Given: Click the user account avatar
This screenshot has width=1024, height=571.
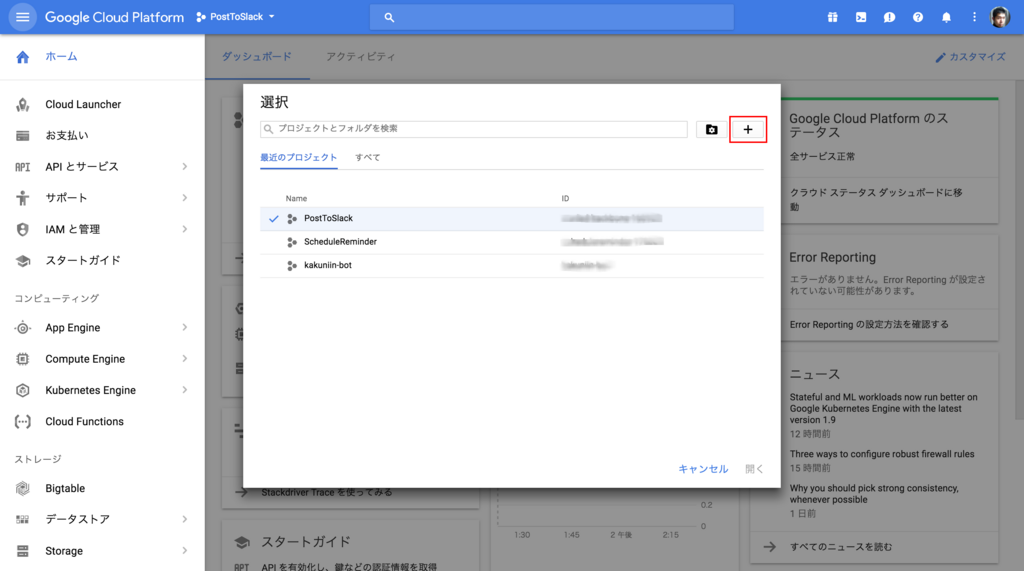Looking at the screenshot, I should [1000, 17].
